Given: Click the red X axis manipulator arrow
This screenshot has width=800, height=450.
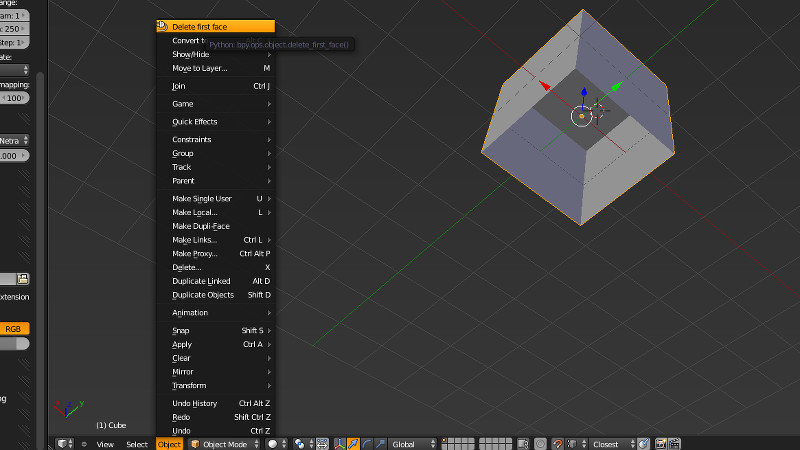Looking at the screenshot, I should (545, 86).
